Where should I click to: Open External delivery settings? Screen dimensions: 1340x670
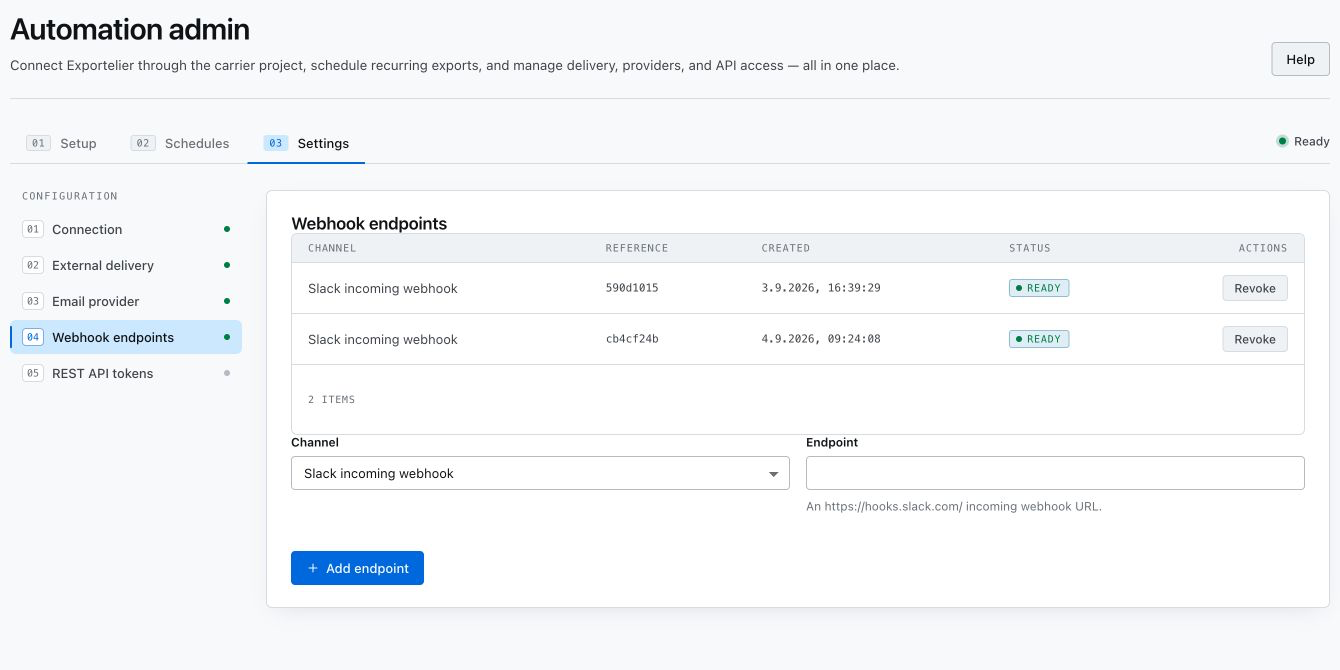tap(126, 265)
